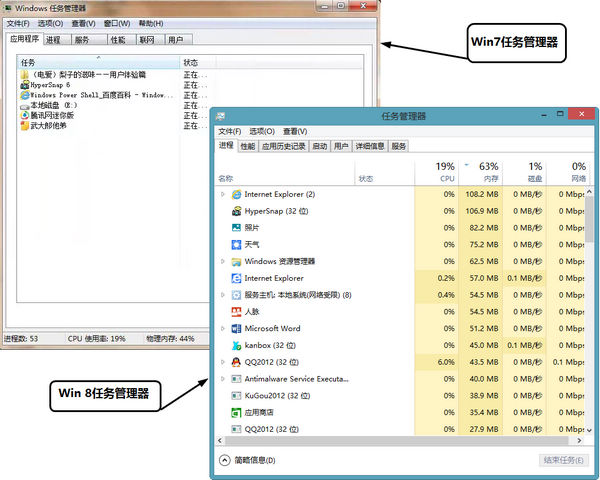This screenshot has height=480, width=600.
Task: Click the HyperSnap (32 位) process icon
Action: 236,211
